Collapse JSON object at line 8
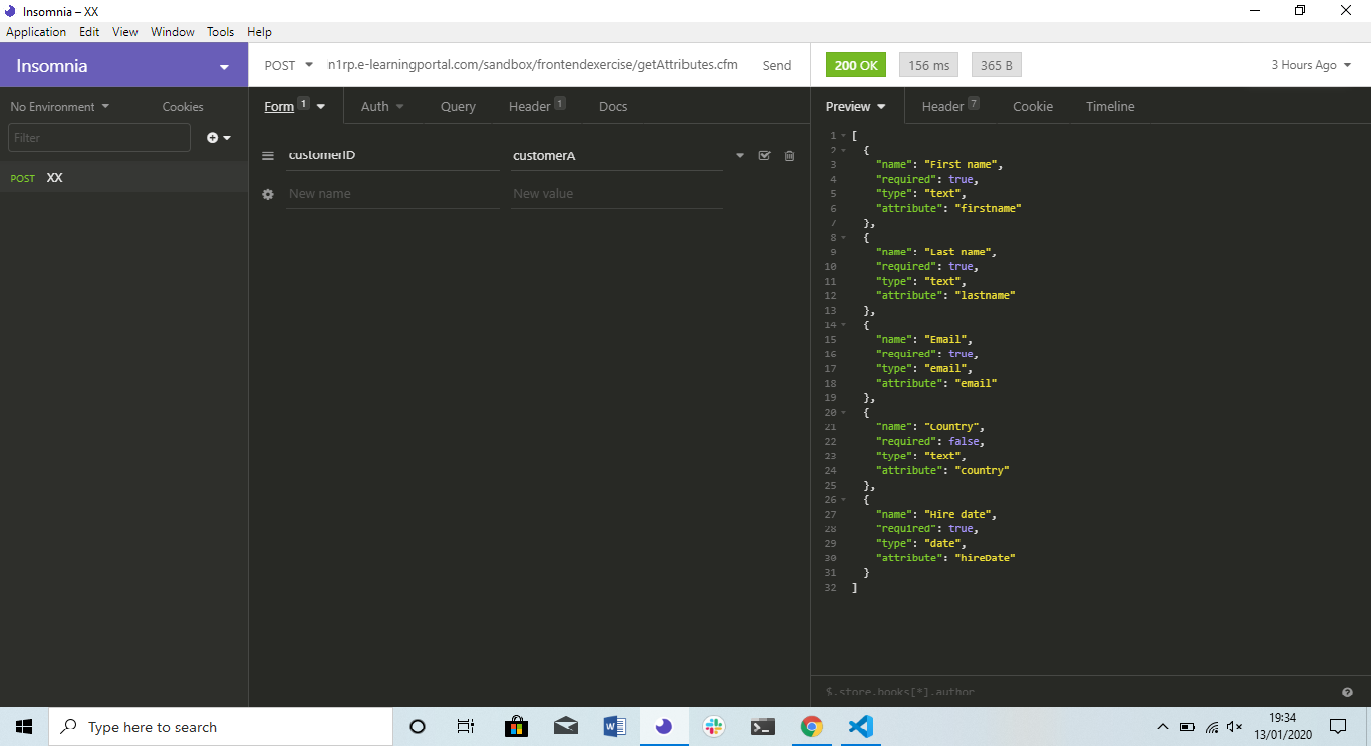The image size is (1371, 746). click(x=843, y=238)
